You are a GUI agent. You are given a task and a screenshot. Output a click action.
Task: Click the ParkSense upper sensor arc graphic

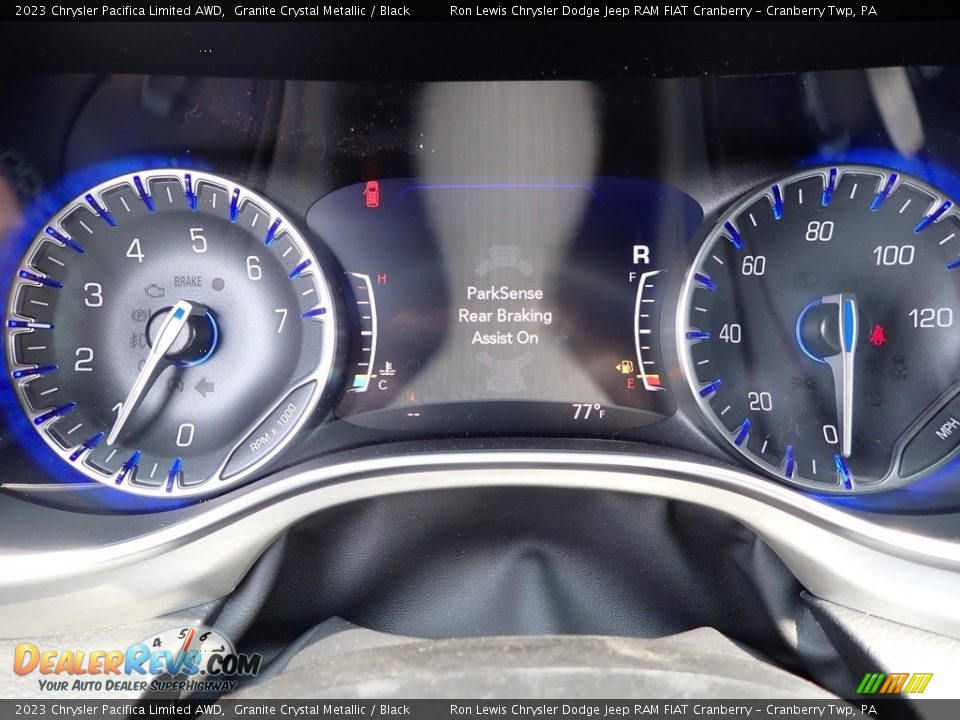(504, 260)
